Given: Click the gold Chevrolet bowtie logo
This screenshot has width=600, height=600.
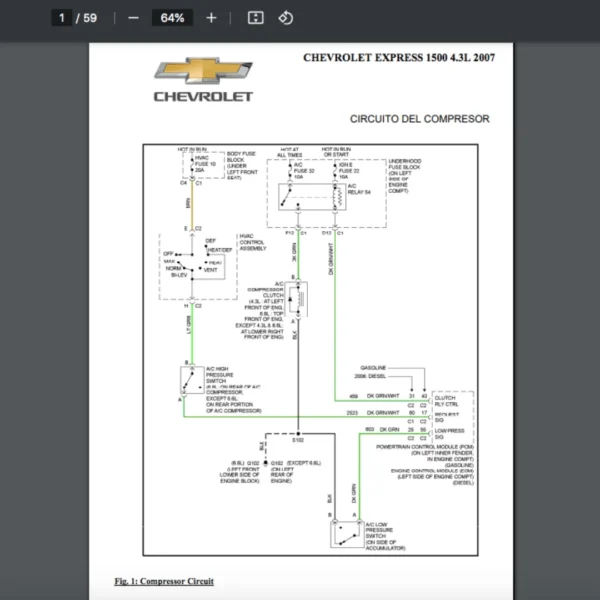Looking at the screenshot, I should [x=203, y=70].
